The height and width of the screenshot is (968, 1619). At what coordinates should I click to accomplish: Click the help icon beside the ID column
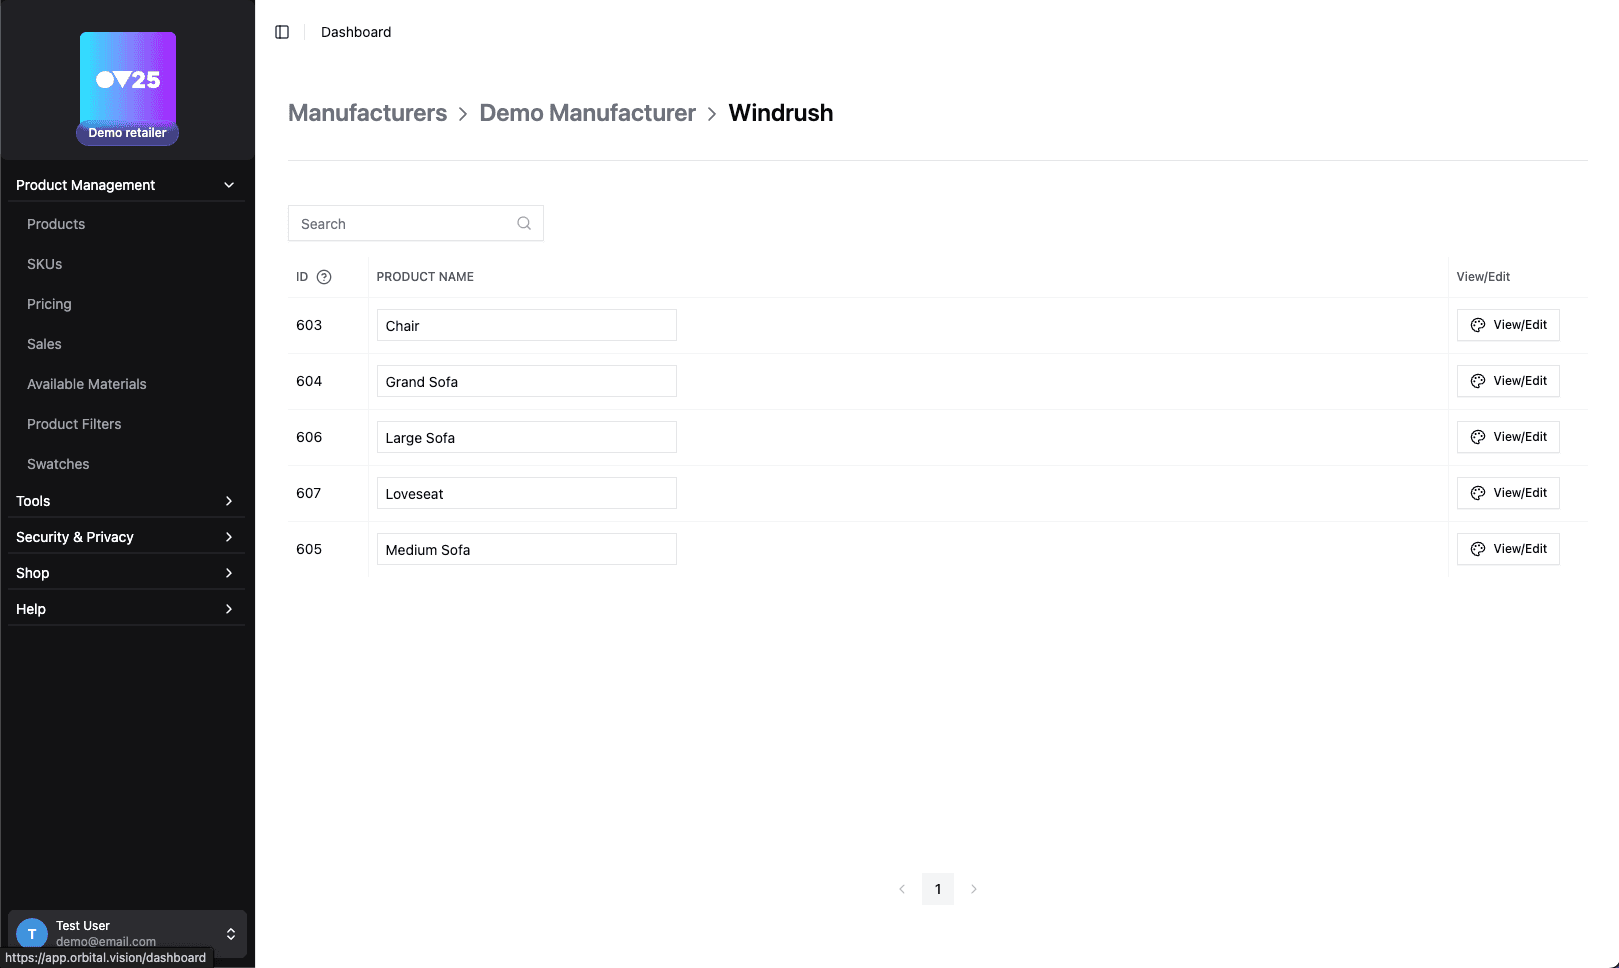(x=322, y=276)
